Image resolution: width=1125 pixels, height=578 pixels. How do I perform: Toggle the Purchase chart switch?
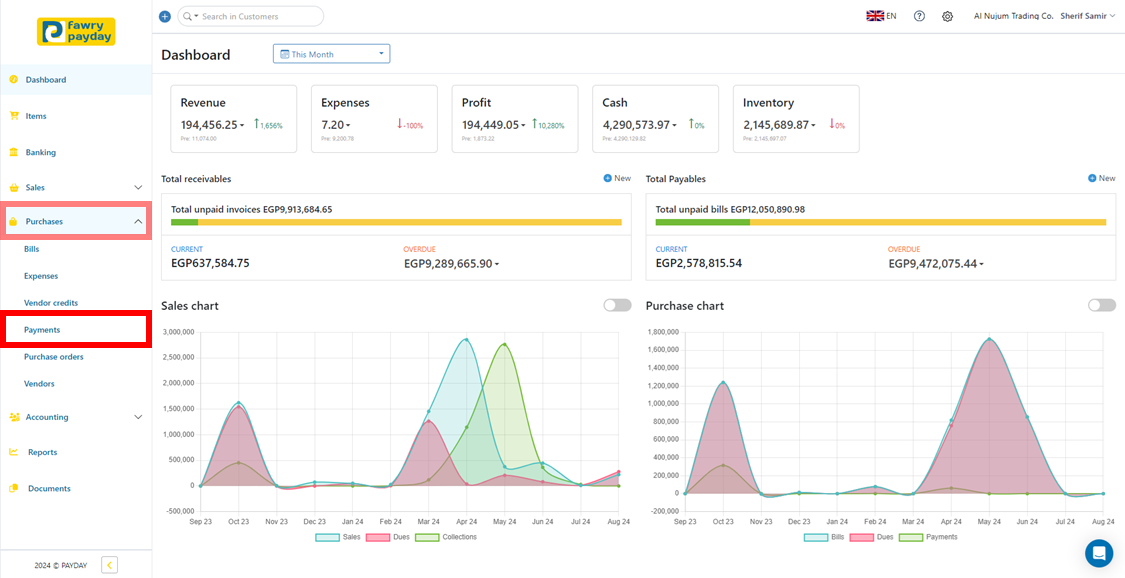click(1101, 305)
